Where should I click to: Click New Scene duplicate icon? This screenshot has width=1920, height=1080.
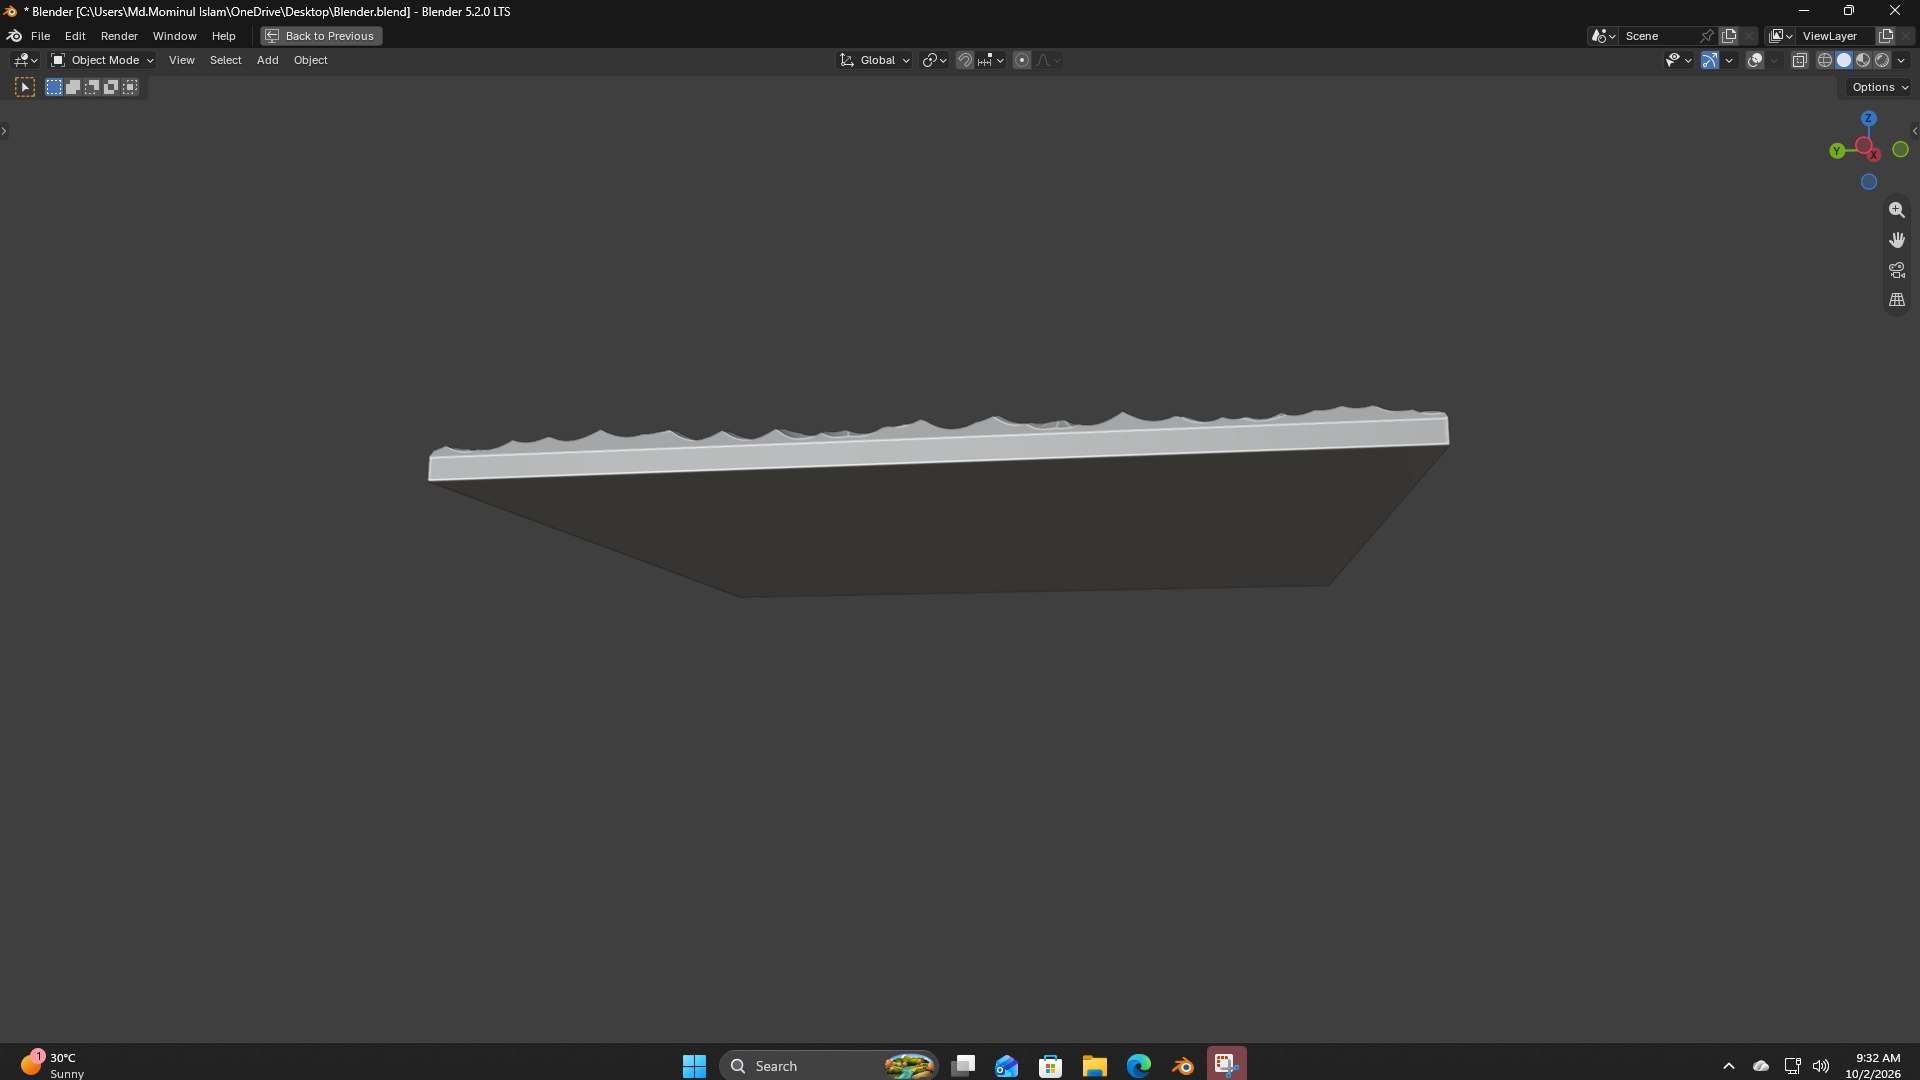click(1729, 36)
